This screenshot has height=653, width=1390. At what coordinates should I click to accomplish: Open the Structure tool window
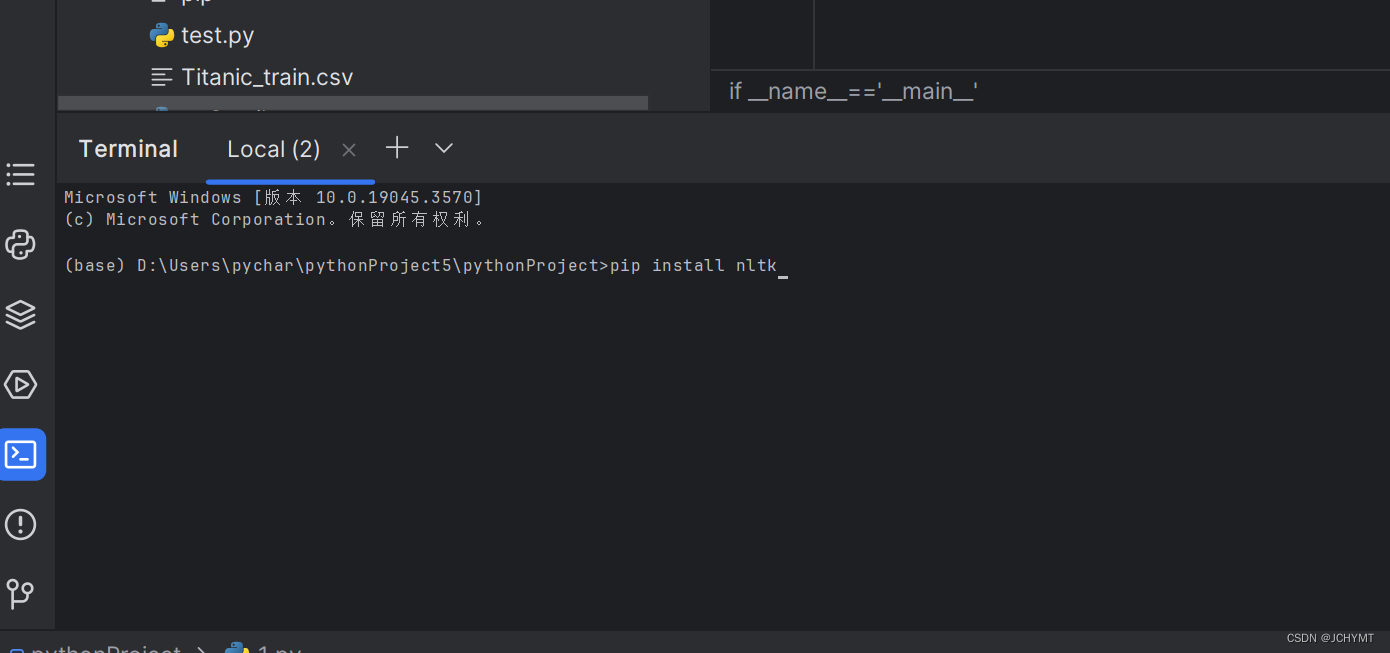click(x=20, y=175)
